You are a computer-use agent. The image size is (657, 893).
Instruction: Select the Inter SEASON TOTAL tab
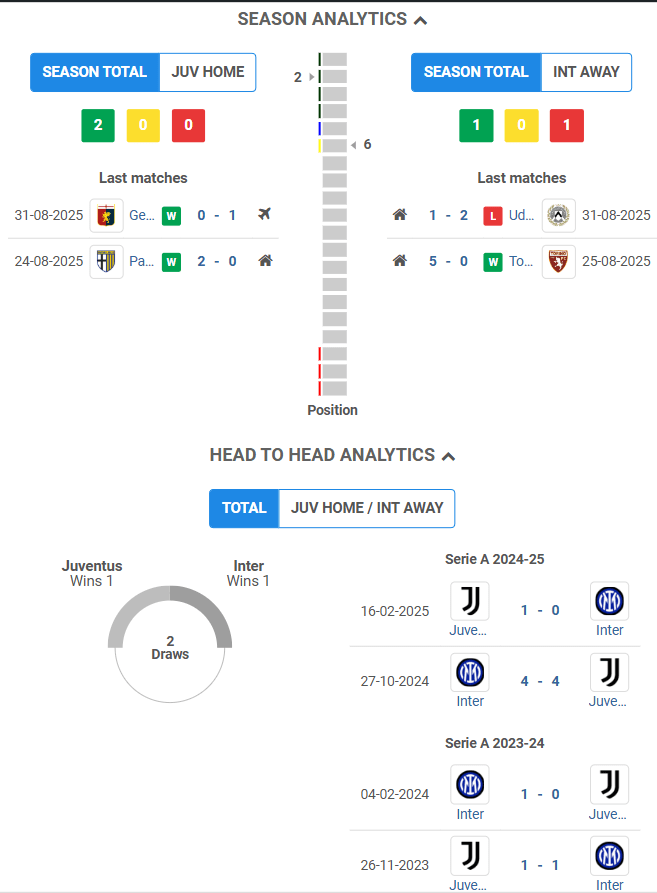click(x=476, y=72)
